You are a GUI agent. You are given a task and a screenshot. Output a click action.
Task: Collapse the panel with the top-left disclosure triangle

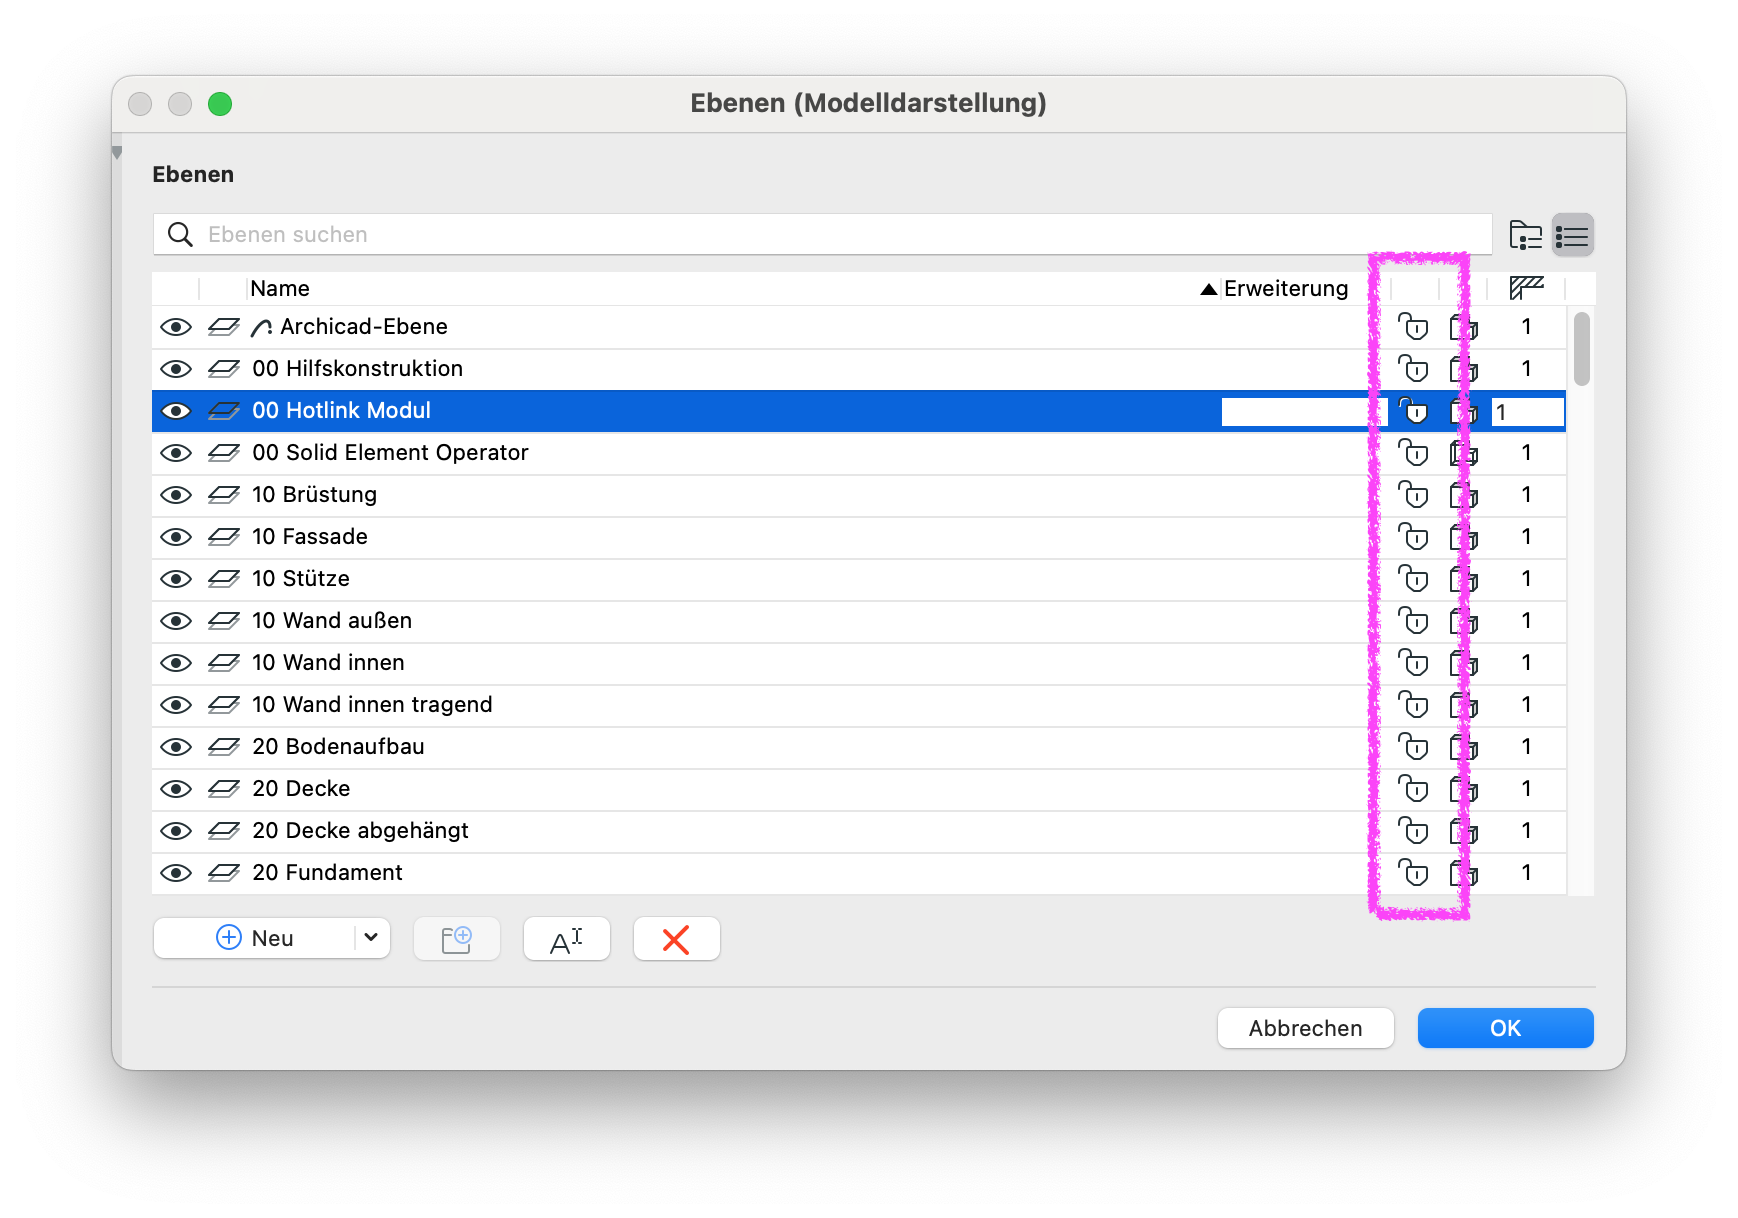[x=117, y=153]
